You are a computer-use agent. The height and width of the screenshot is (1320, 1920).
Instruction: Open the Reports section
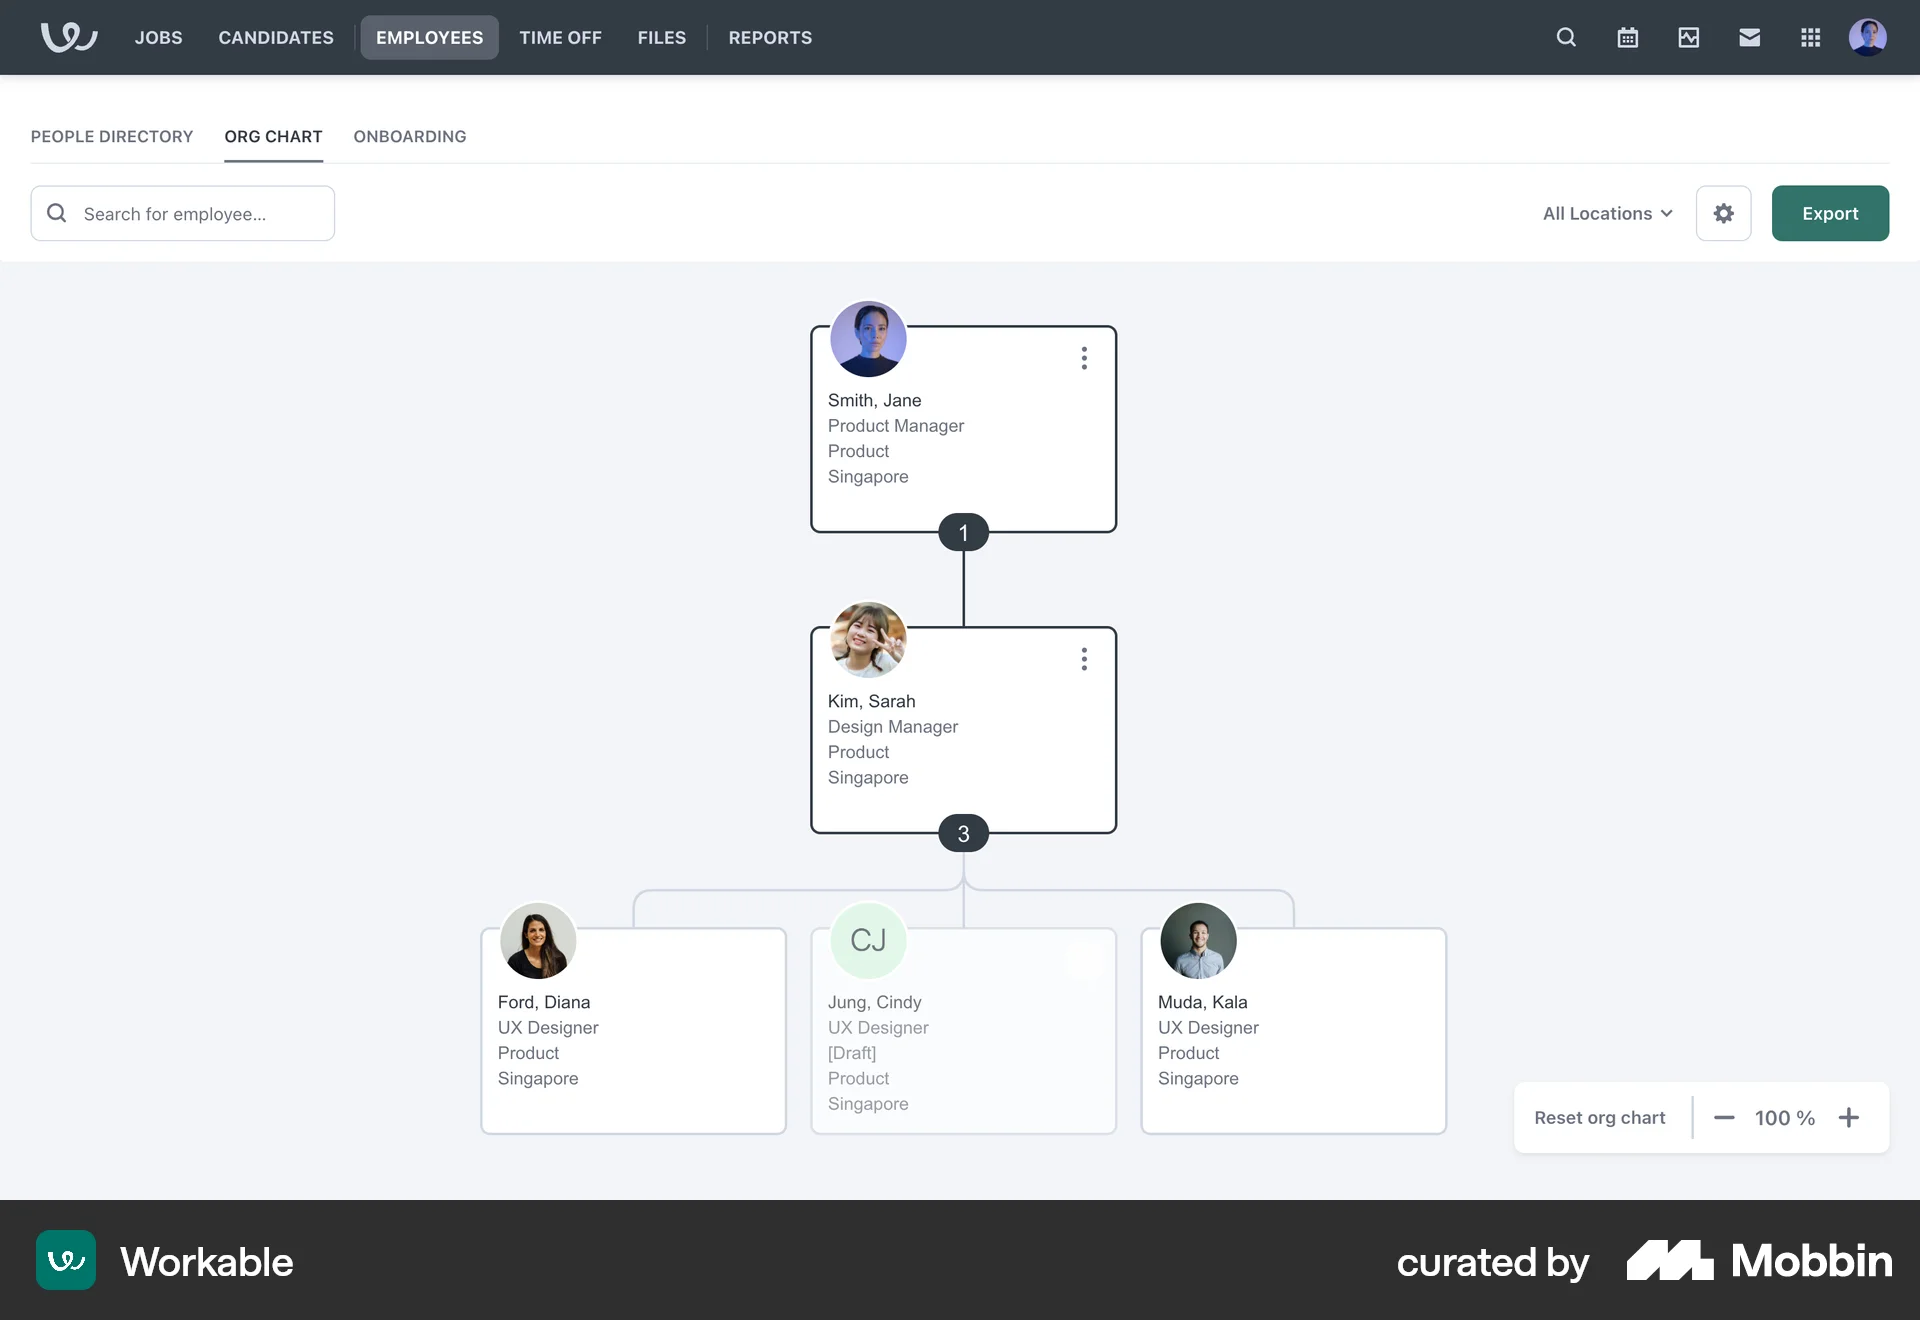pos(770,37)
